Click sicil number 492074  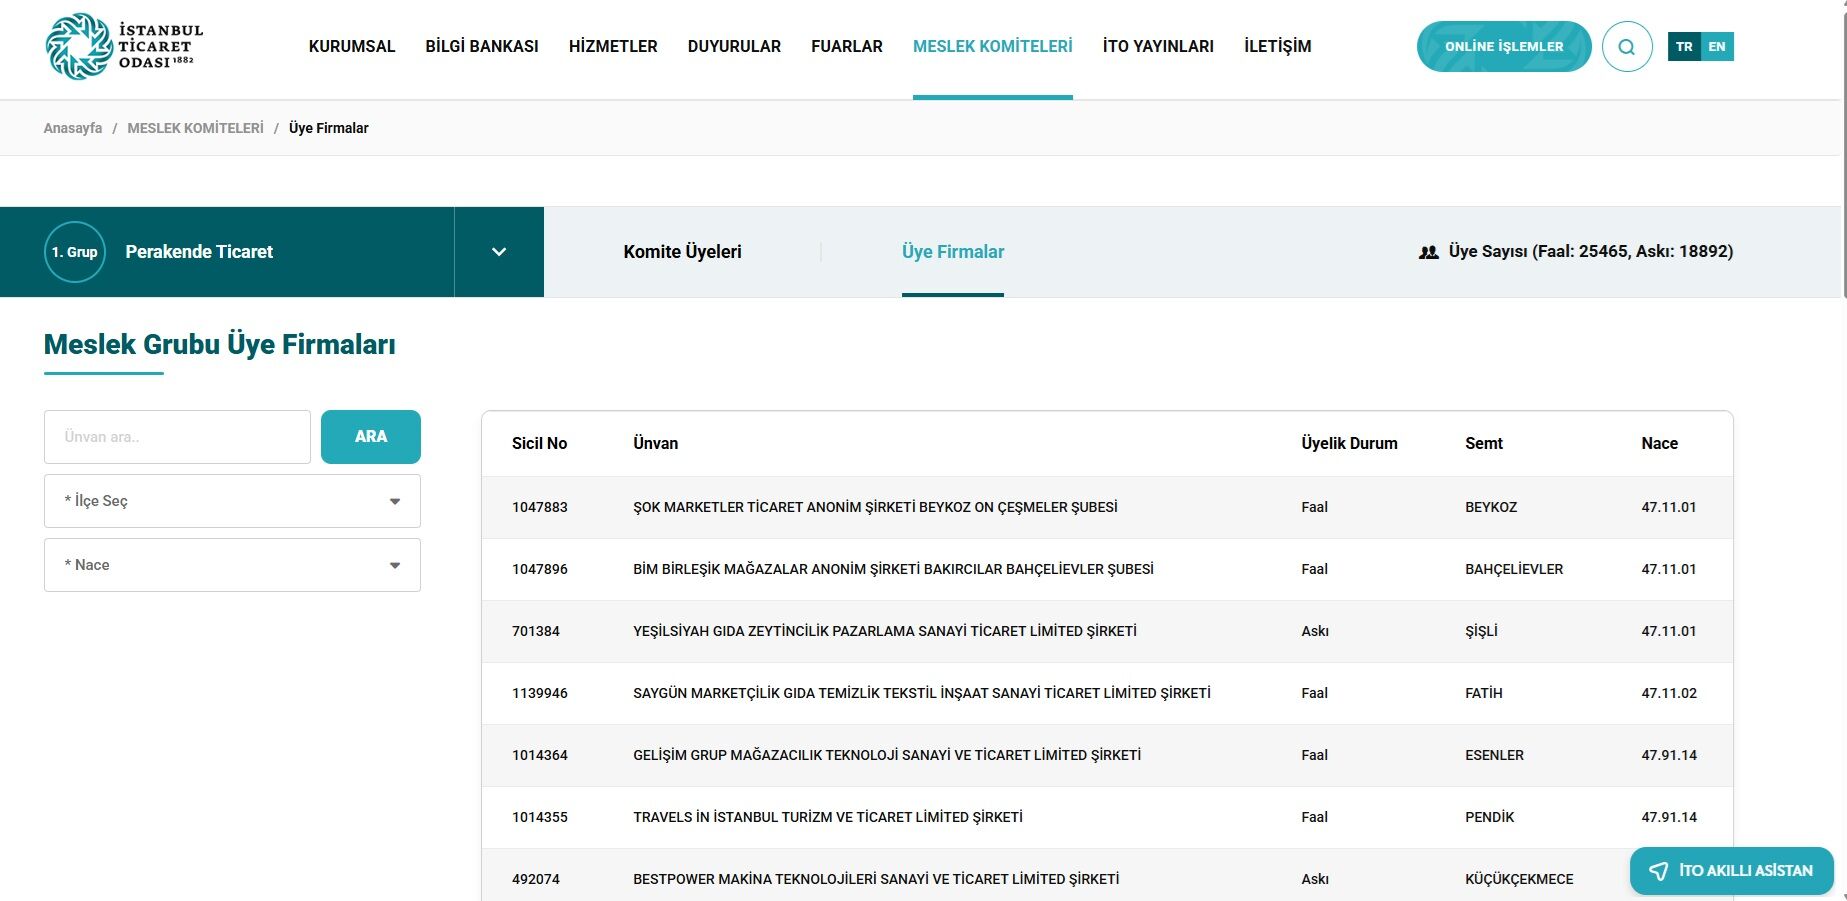[536, 879]
